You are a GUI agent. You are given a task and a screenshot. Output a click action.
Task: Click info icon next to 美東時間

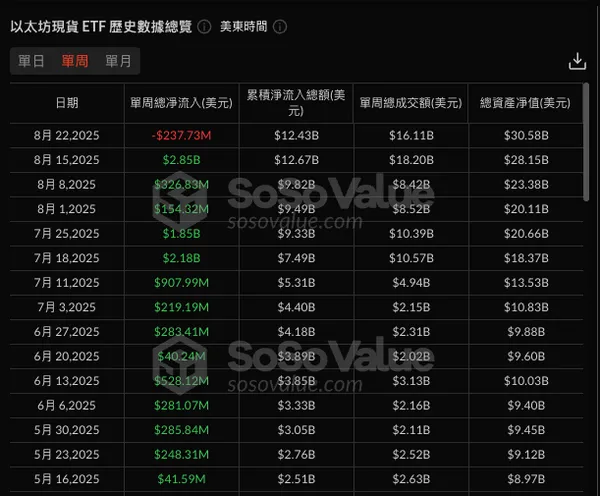point(279,26)
